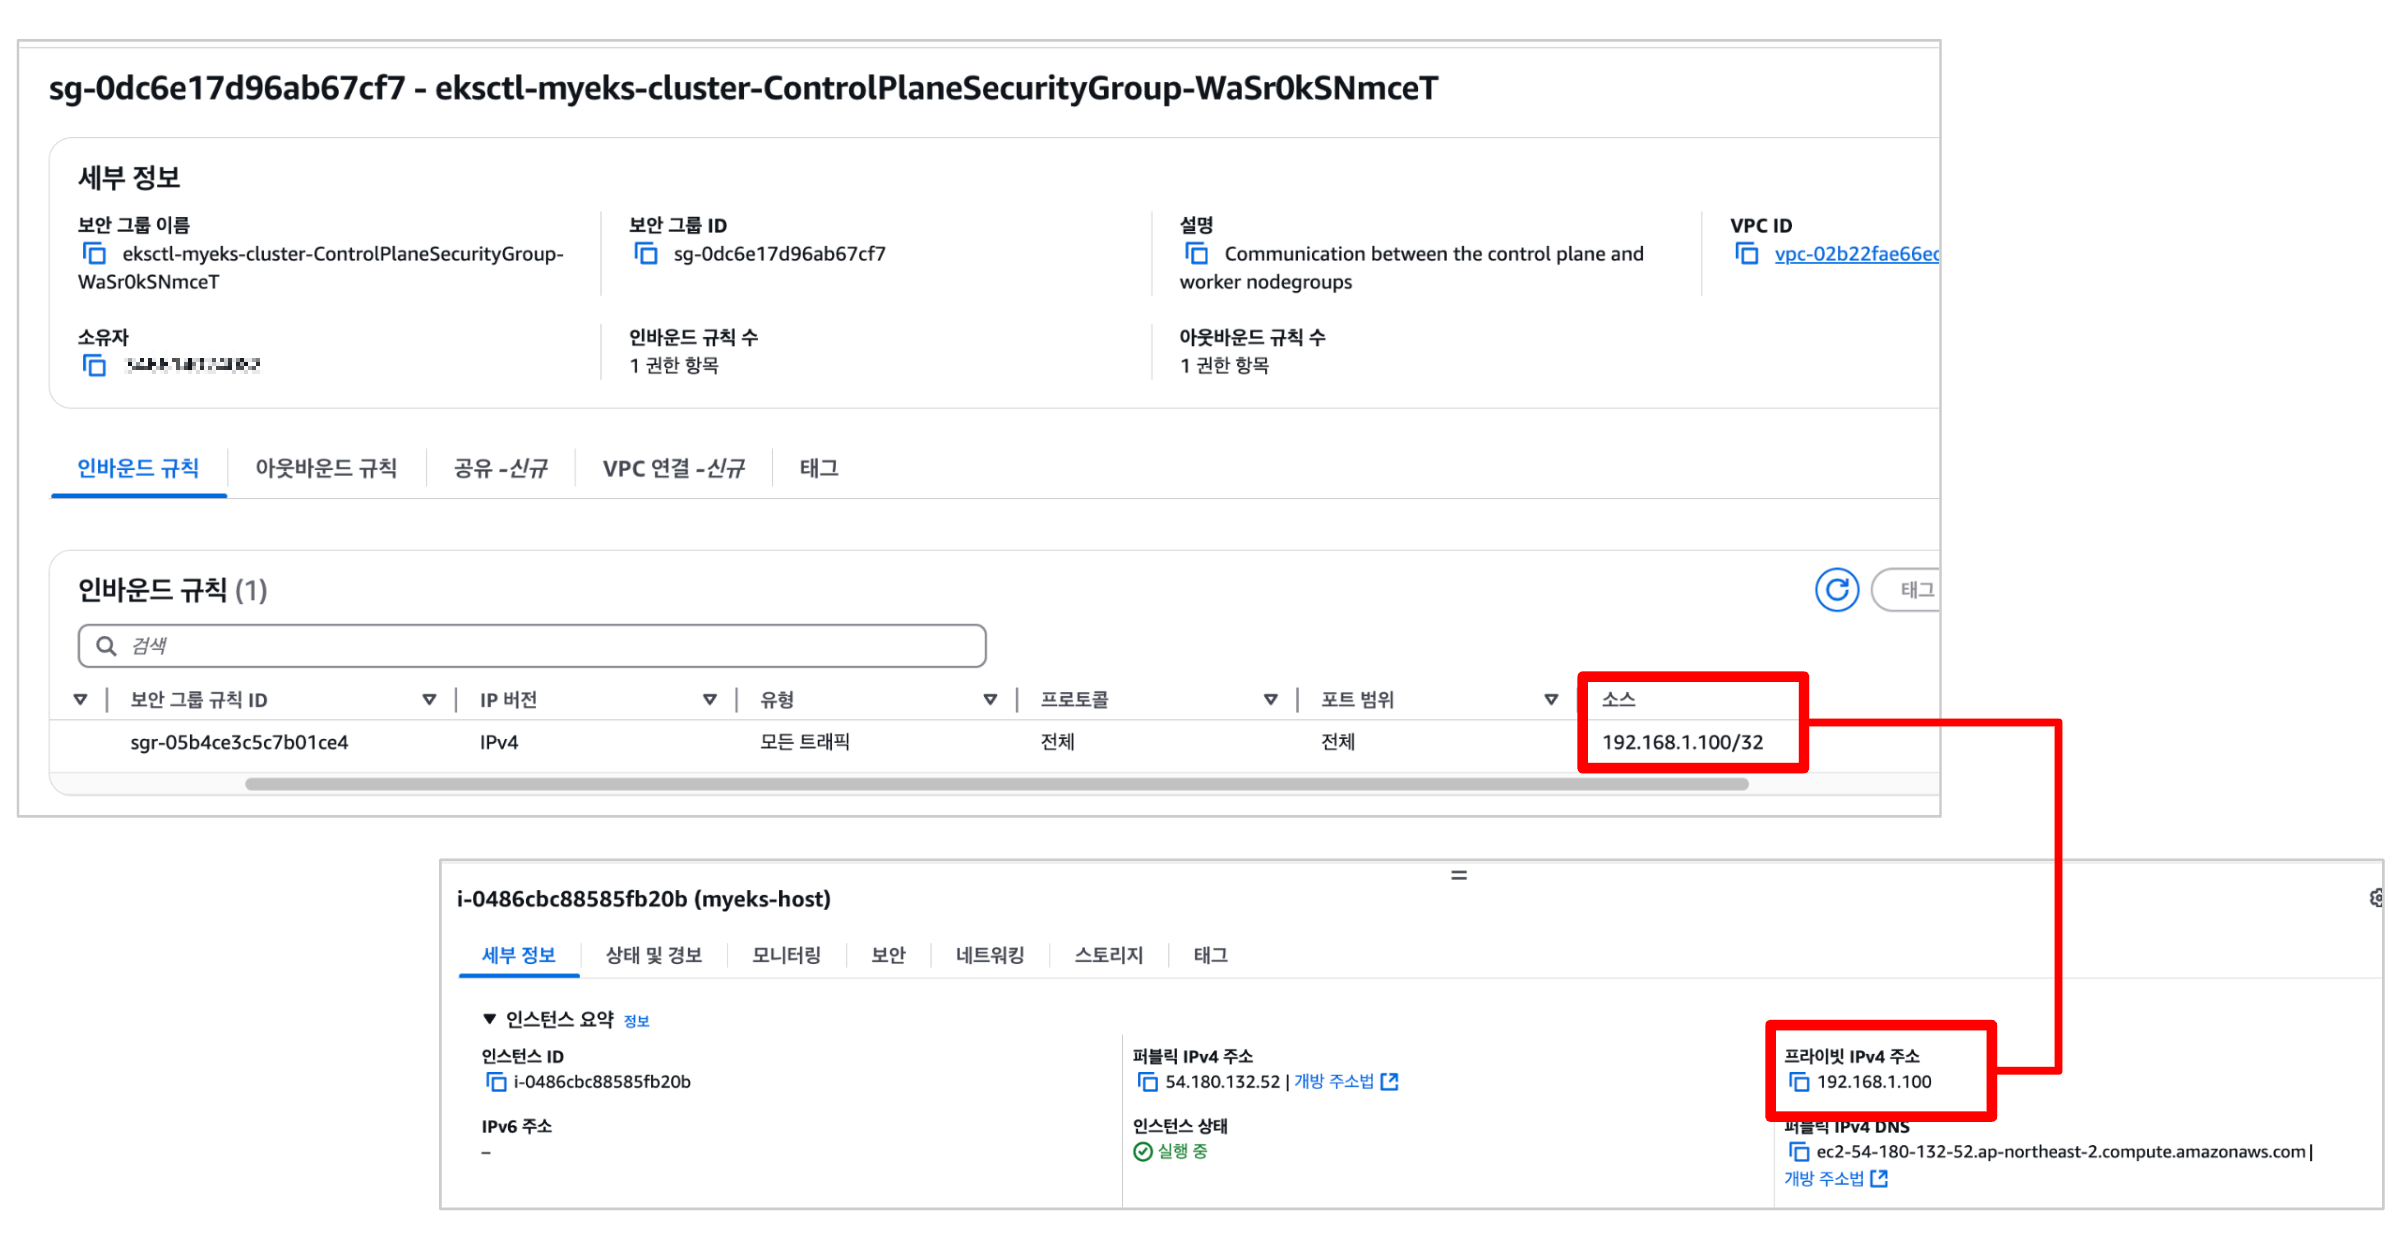This screenshot has height=1246, width=2406.
Task: Copy instance ID i-0486cbc88585fb20b icon
Action: click(x=495, y=1082)
